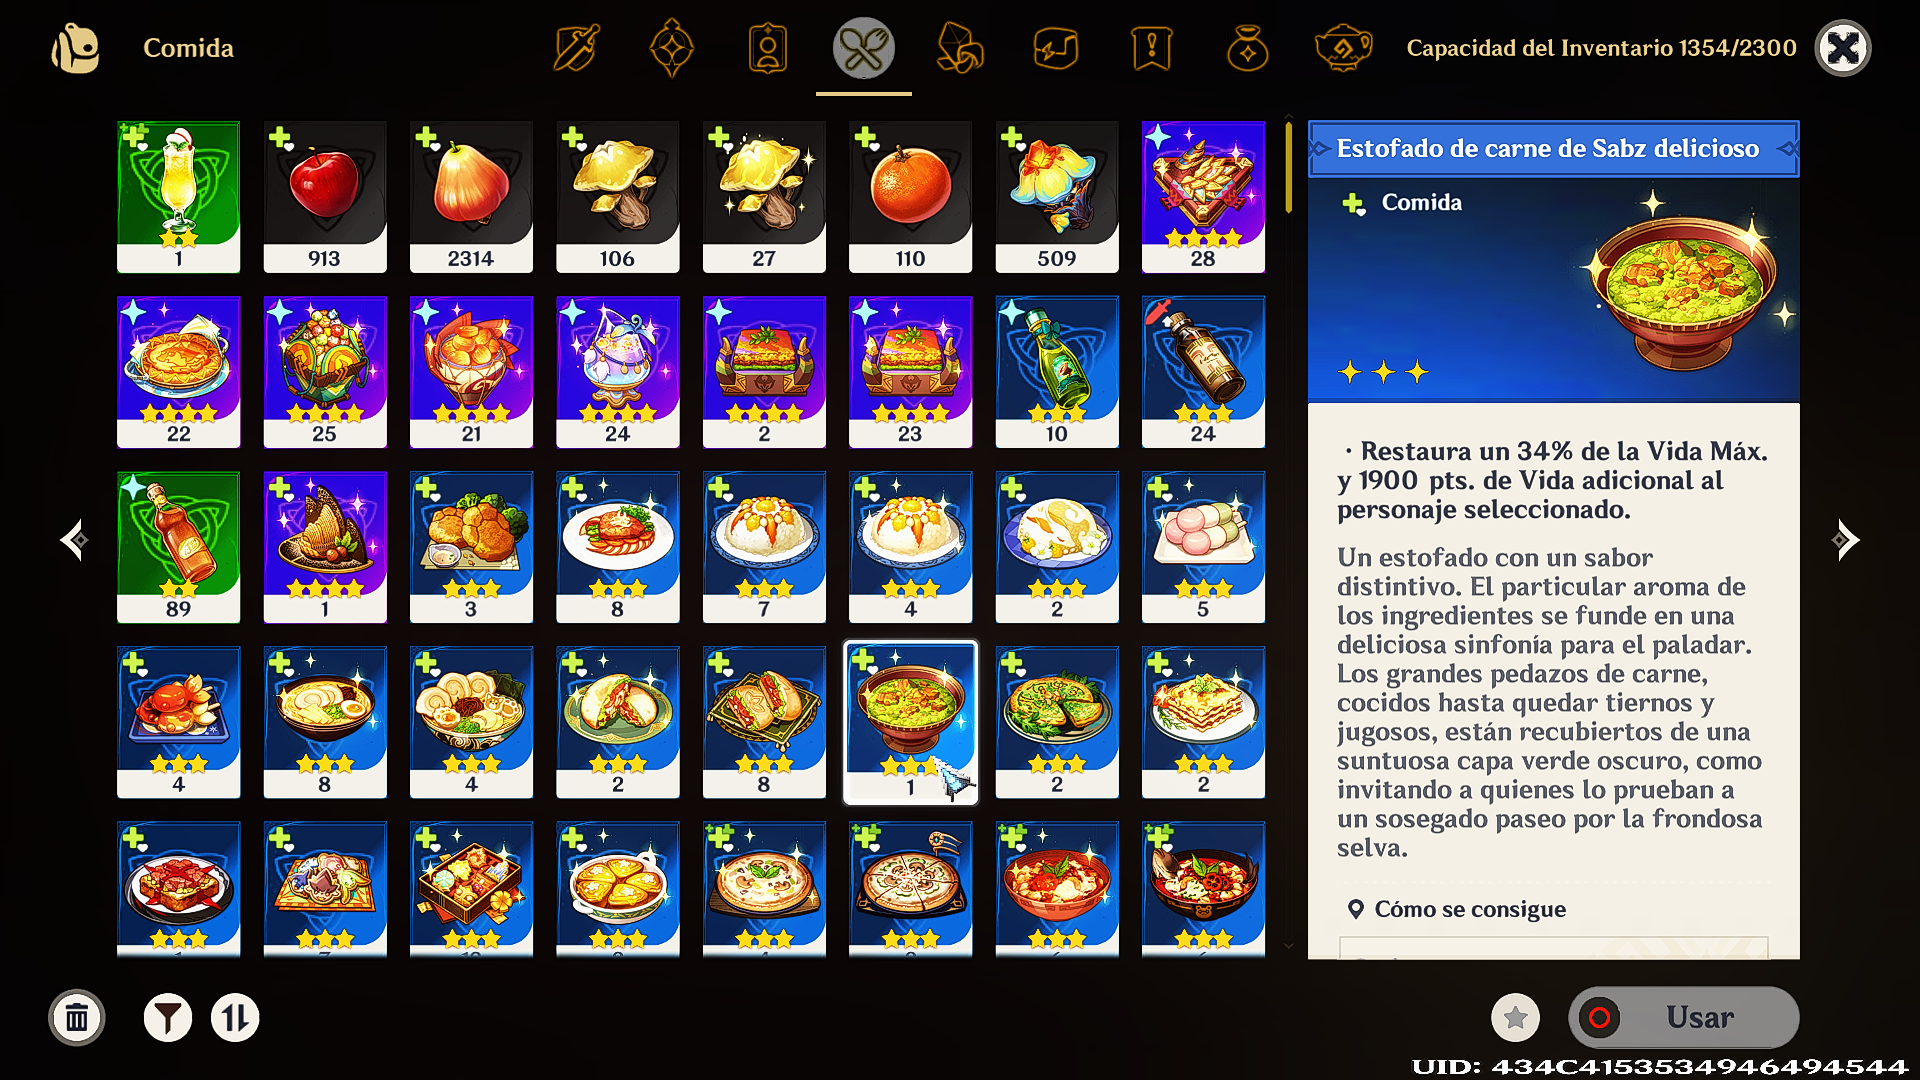Click the inventory list scrollbar
Image resolution: width=1920 pixels, height=1080 pixels.
(1288, 535)
